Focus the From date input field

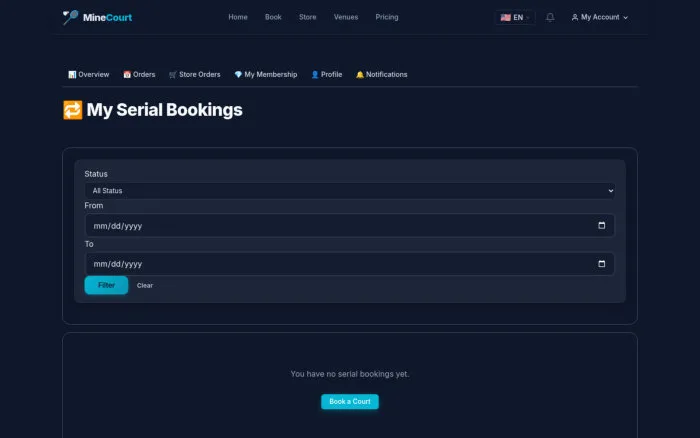350,225
